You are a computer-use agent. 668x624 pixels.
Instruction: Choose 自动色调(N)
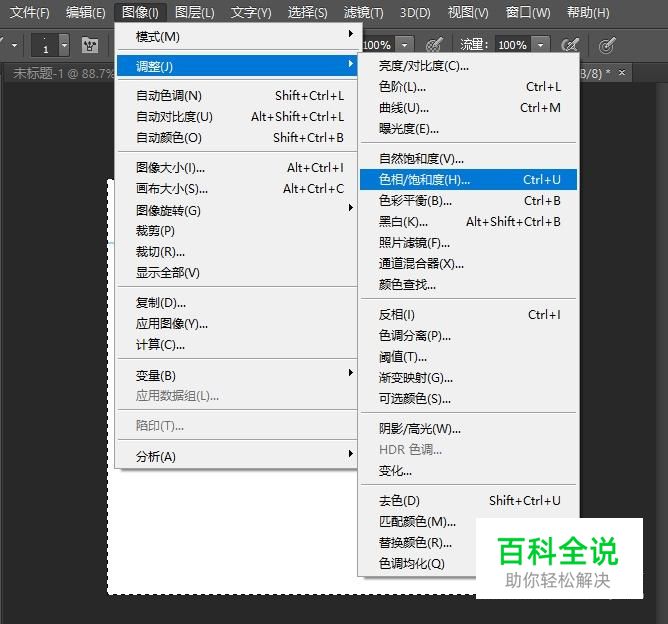tap(237, 95)
